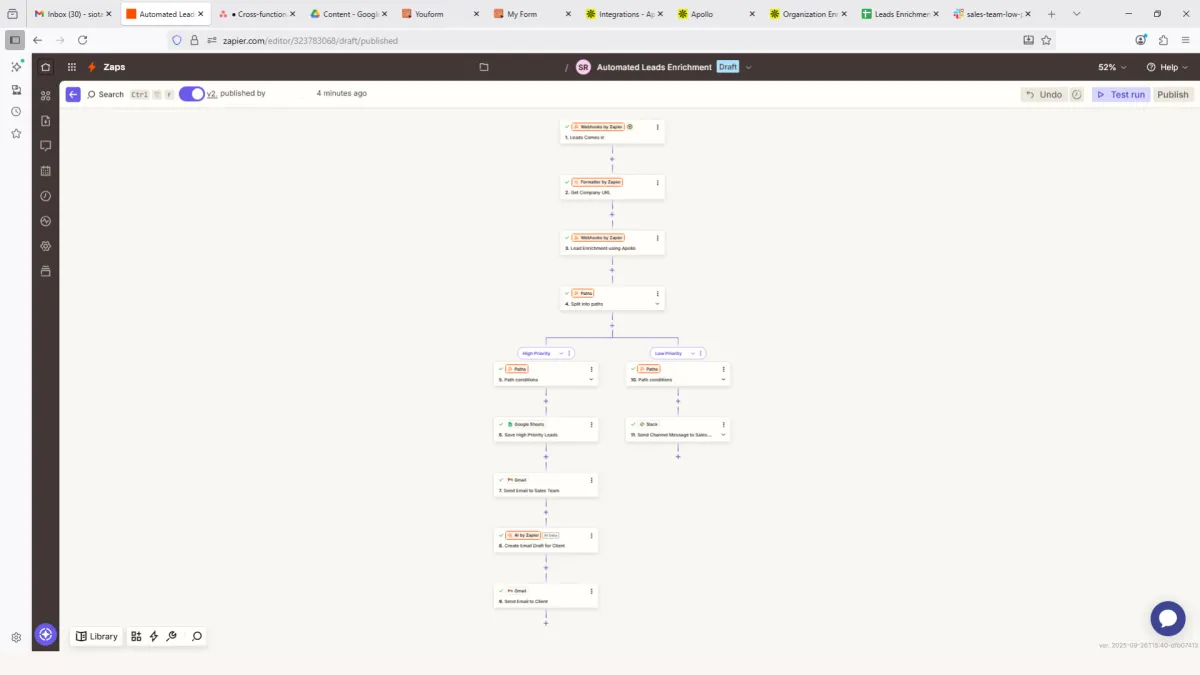Image resolution: width=1200 pixels, height=675 pixels.
Task: Click the purple Copilot icon at bottom left
Action: [45, 635]
